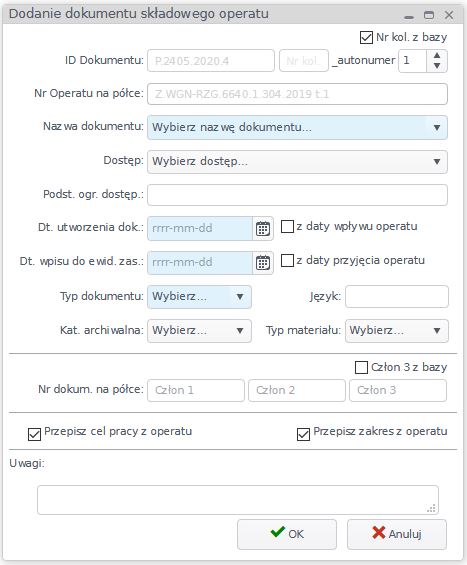Viewport: 467px width, 565px height.
Task: Confirm with the OK button
Action: click(287, 534)
